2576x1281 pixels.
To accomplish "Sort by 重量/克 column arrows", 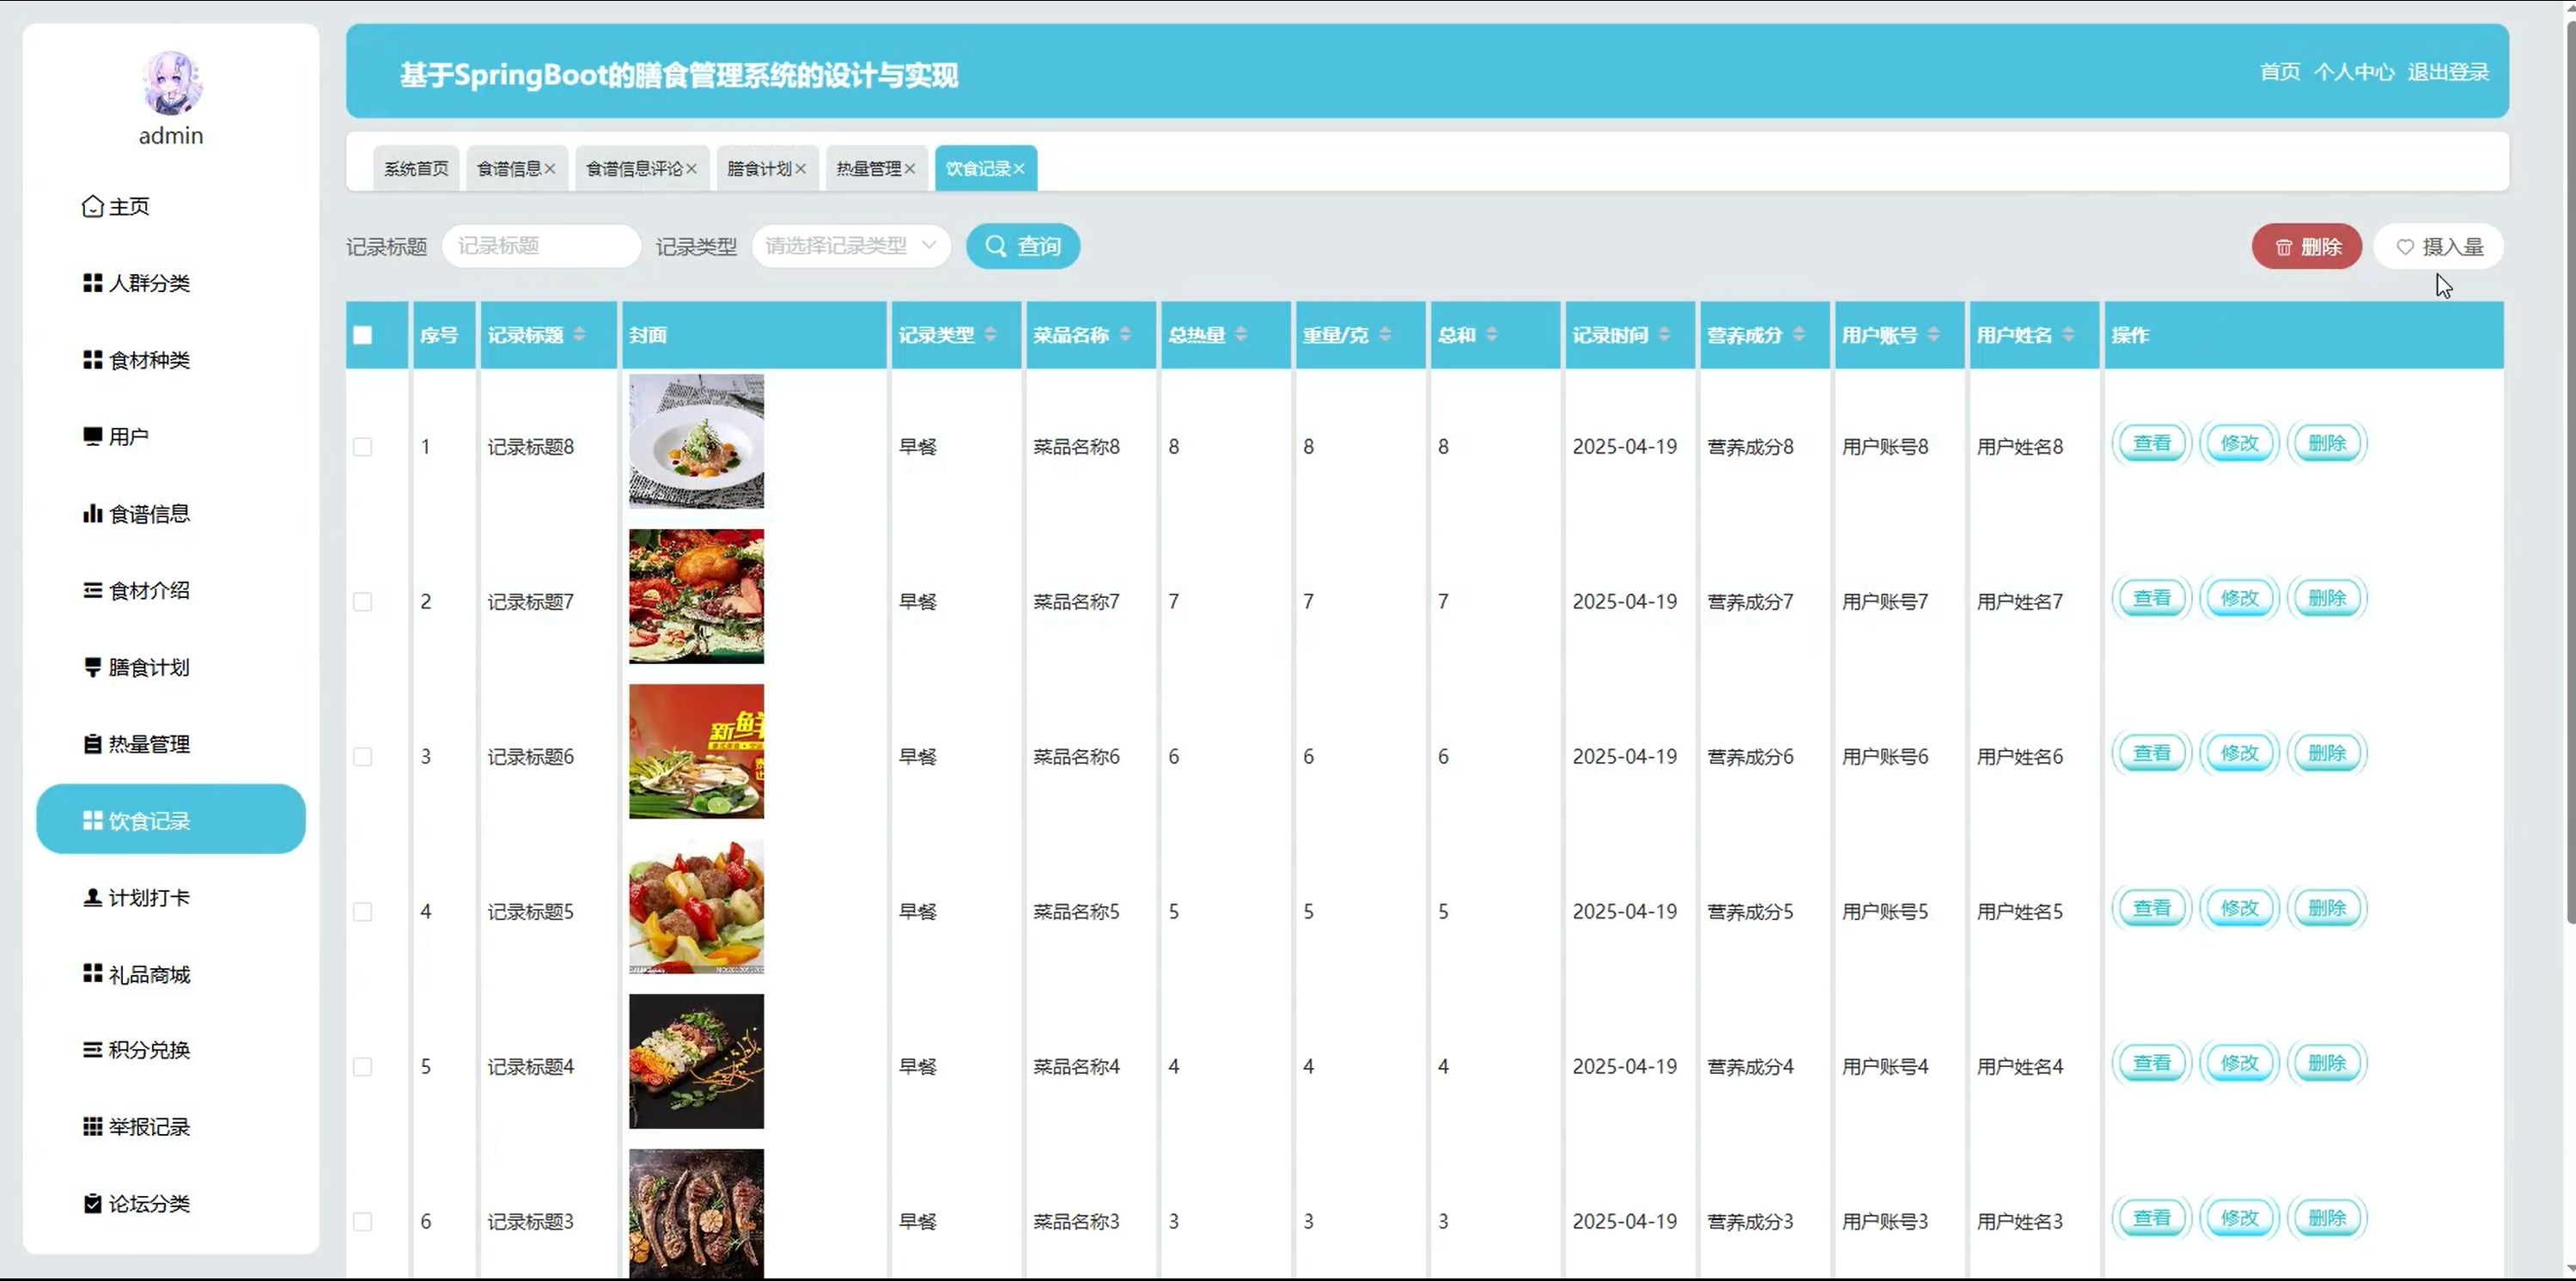I will (1386, 335).
